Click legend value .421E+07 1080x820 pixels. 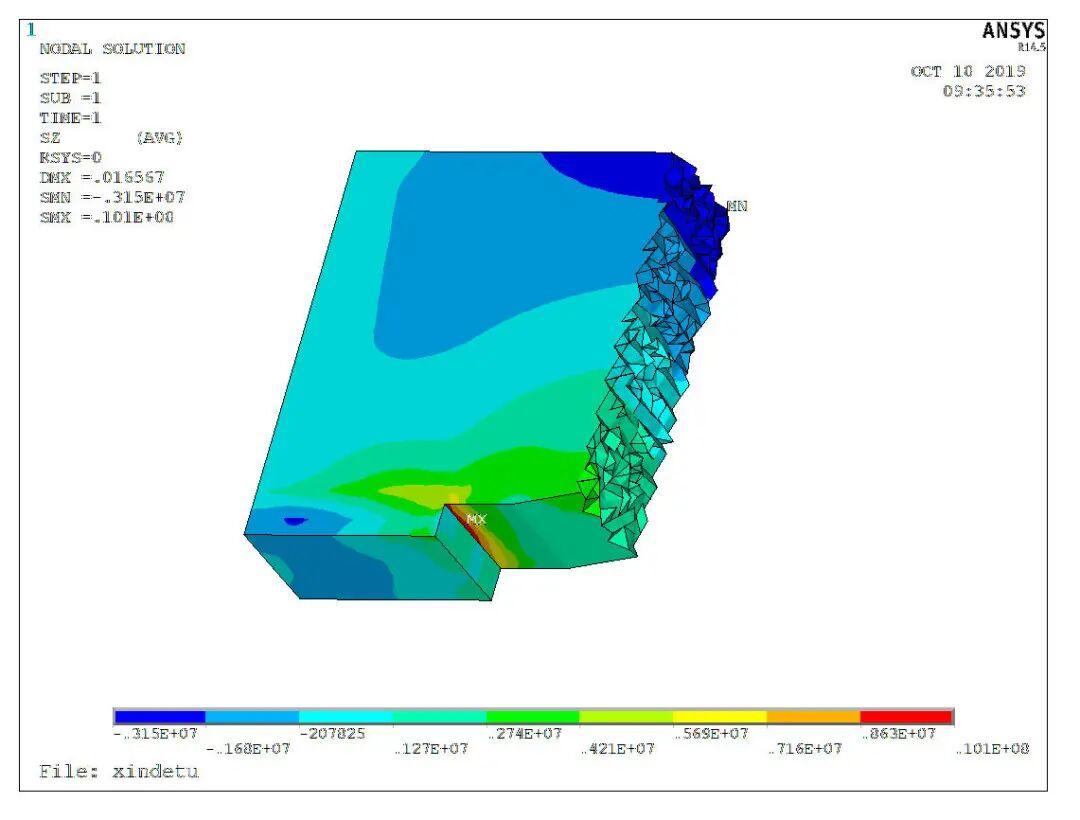[618, 748]
